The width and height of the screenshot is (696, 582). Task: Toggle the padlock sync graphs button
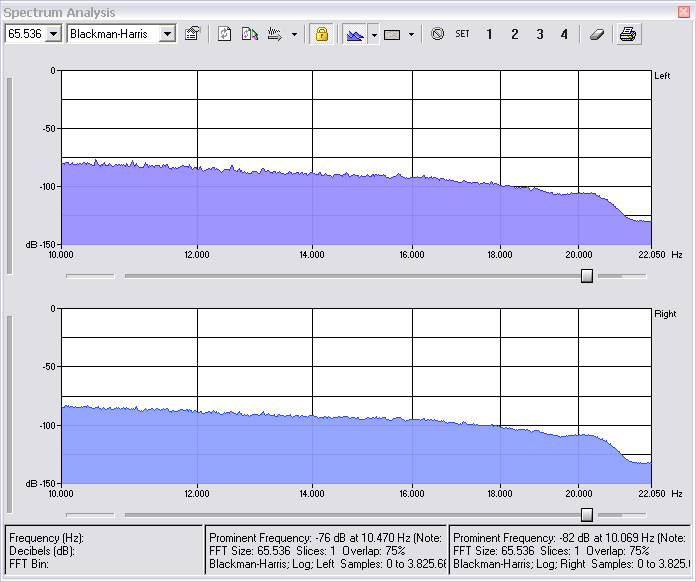tap(321, 34)
